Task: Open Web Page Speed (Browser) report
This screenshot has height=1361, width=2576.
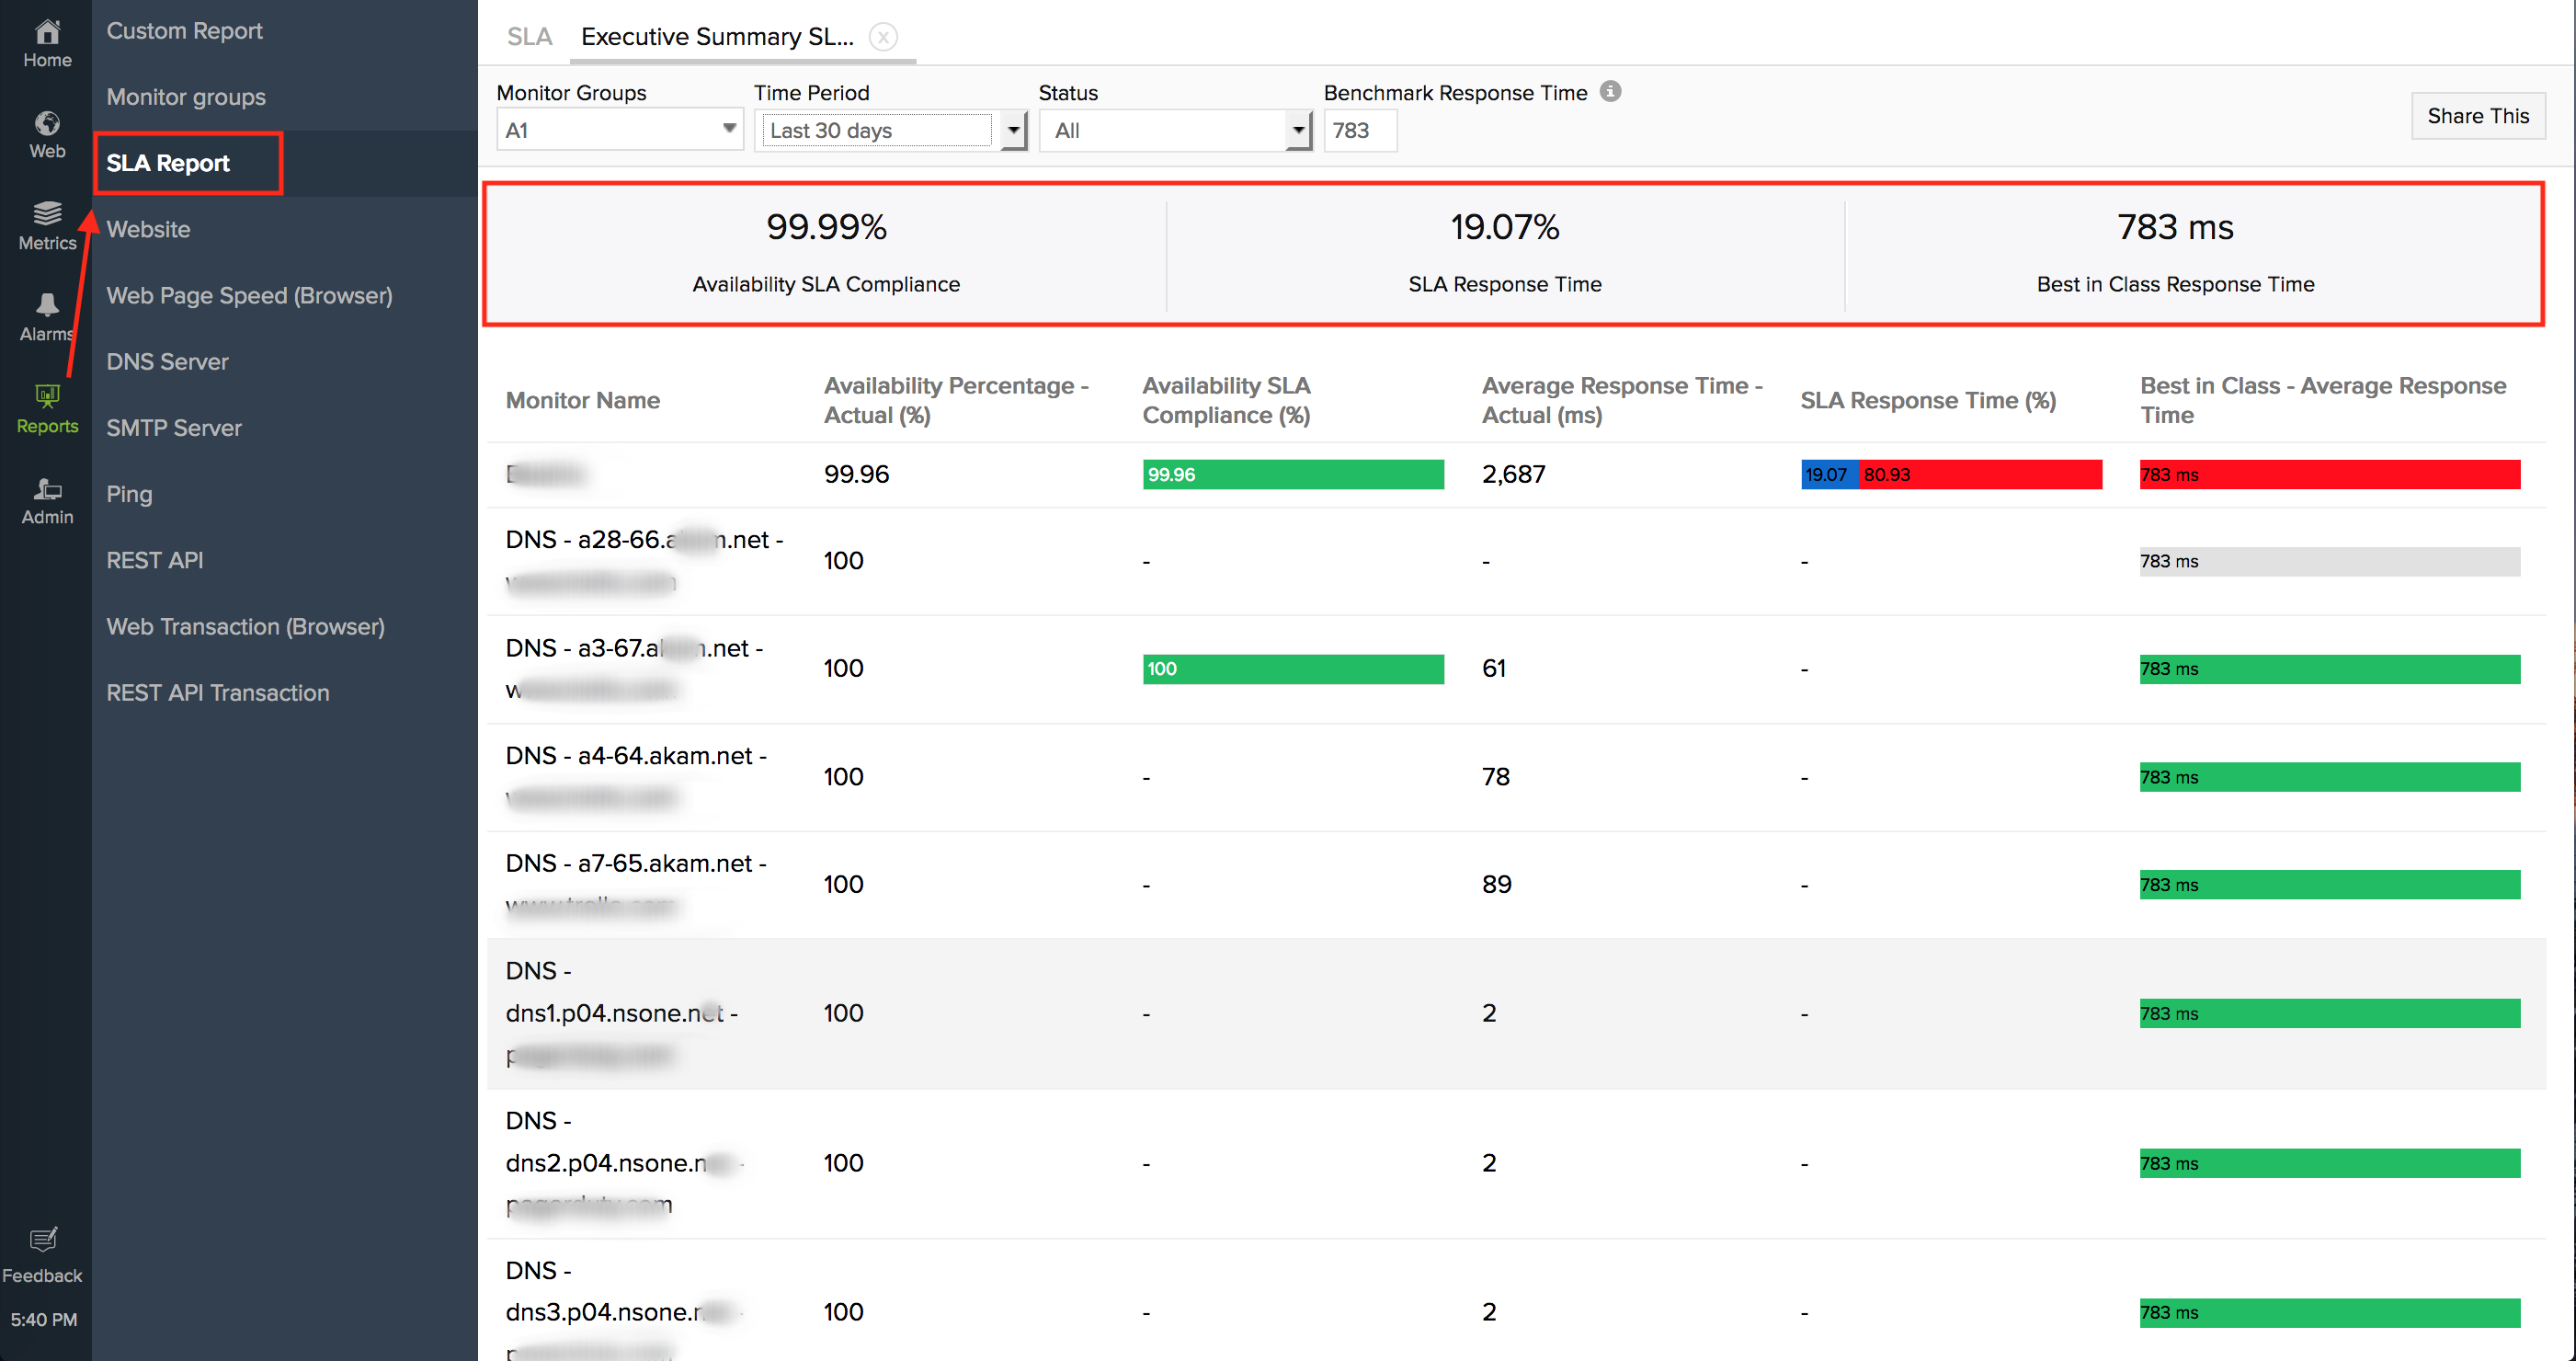Action: [x=249, y=295]
